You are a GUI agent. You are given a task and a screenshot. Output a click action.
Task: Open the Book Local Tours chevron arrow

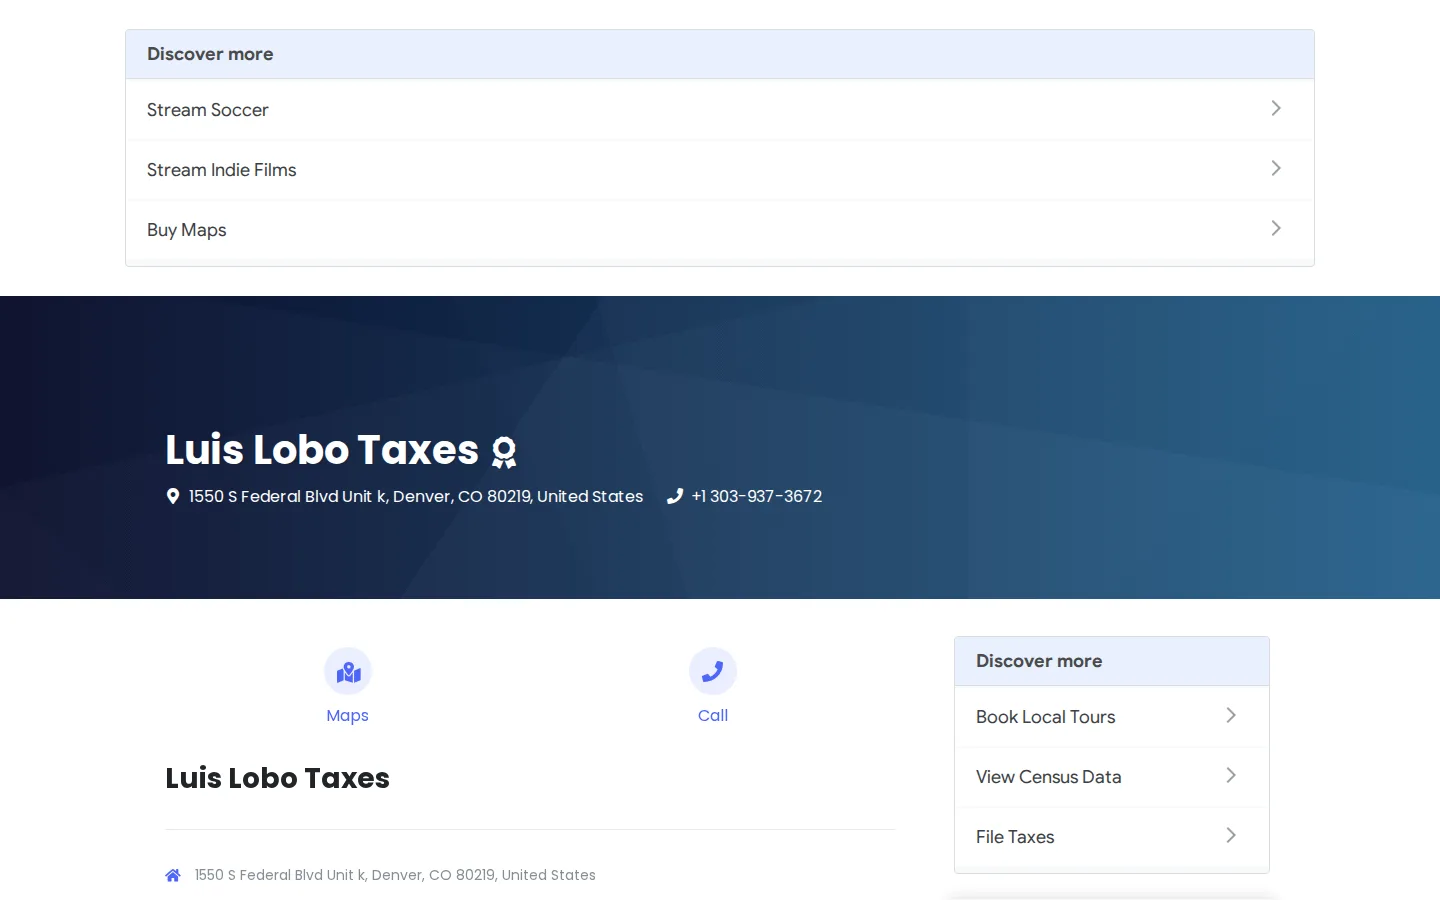point(1231,715)
